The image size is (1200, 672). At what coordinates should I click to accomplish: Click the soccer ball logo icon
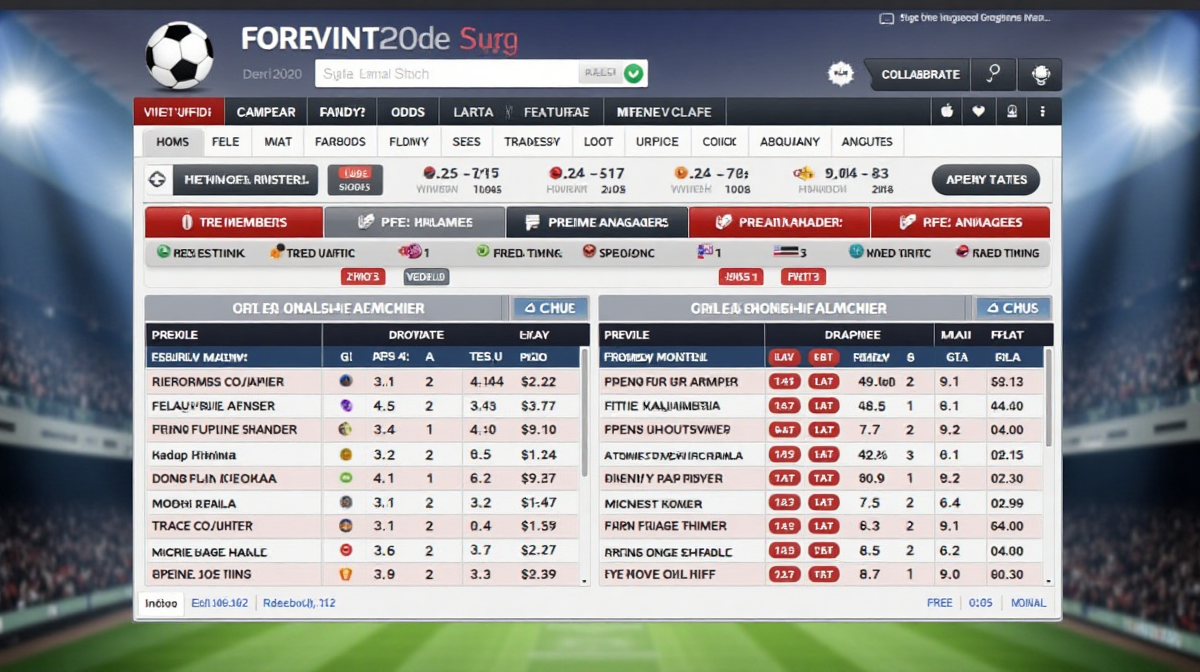tap(180, 56)
